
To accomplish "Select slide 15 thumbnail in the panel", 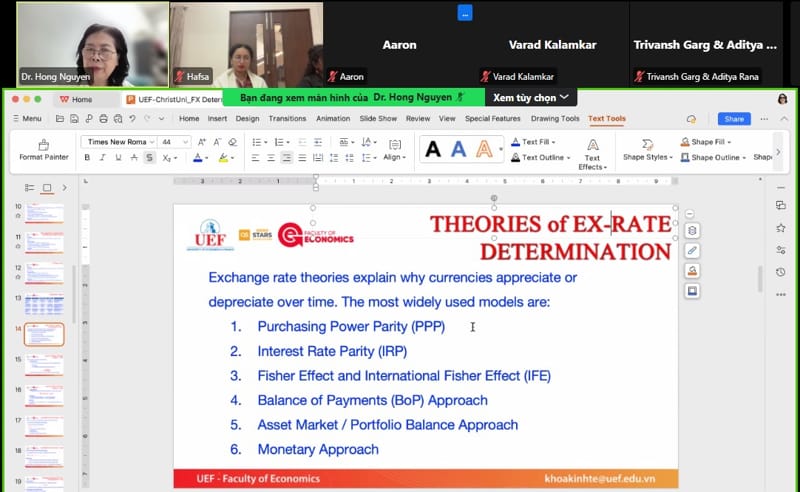I will click(x=44, y=364).
